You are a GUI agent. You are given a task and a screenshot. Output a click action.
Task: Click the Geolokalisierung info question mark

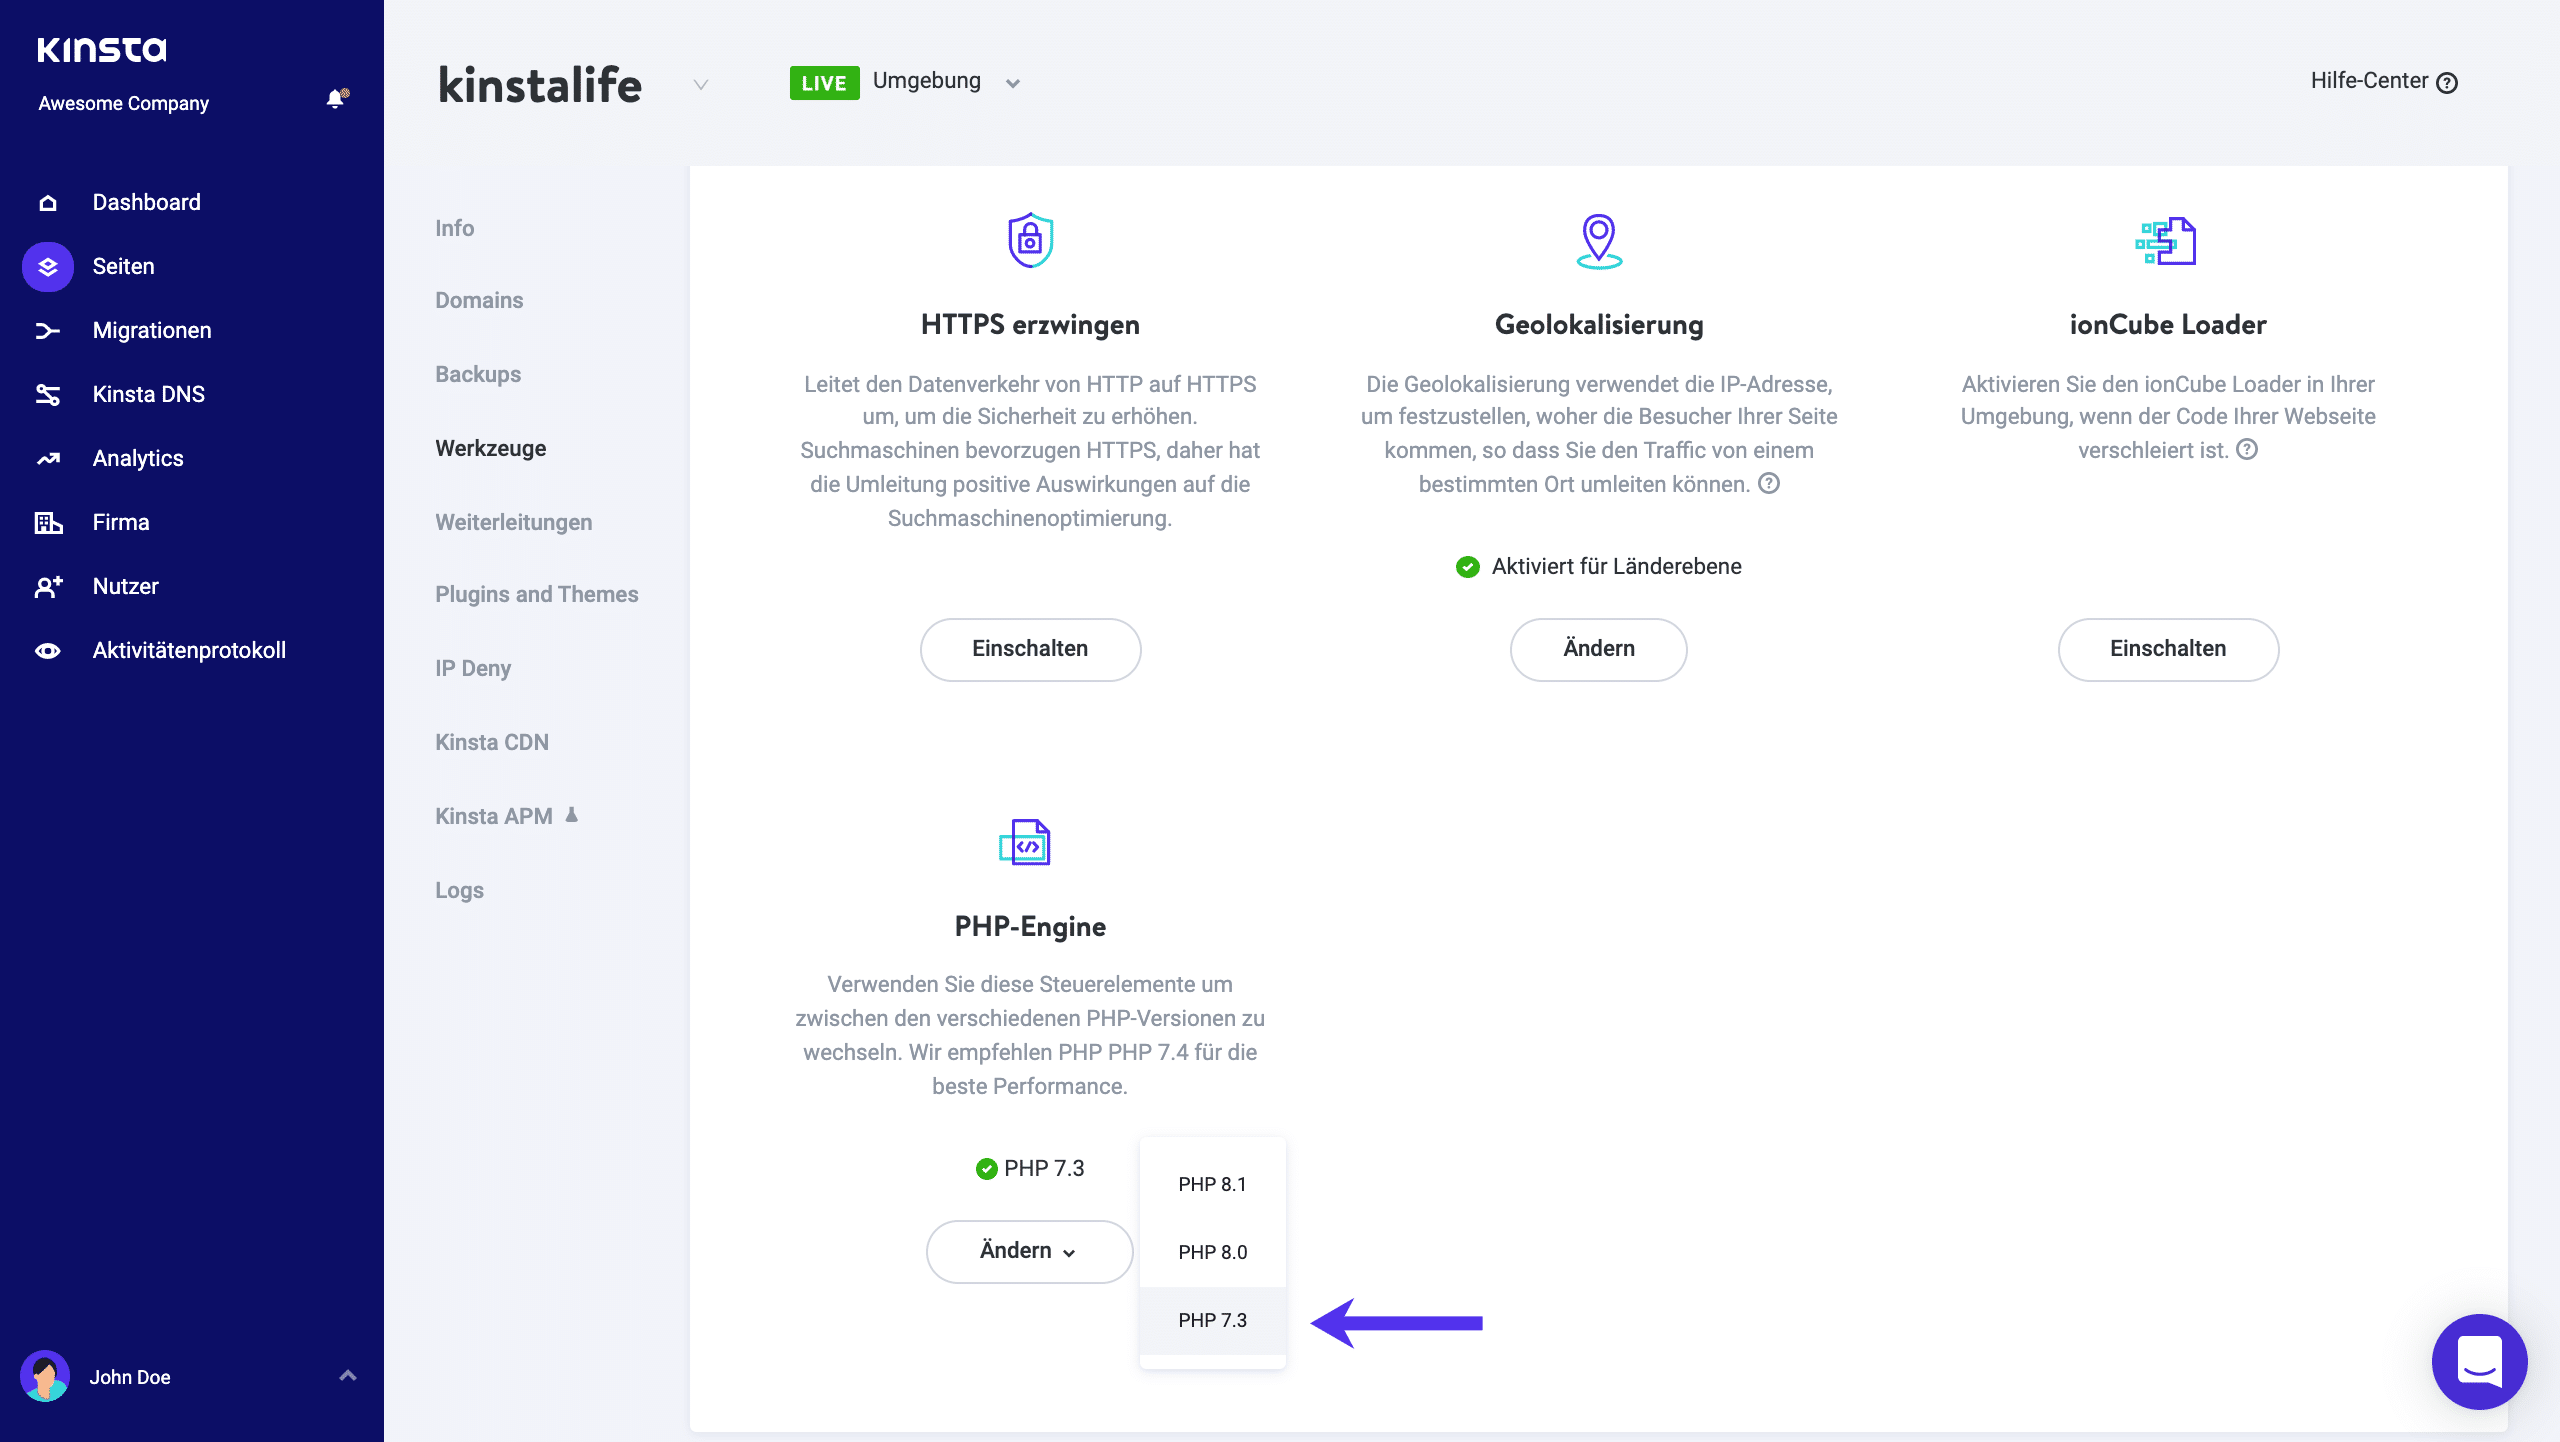(1769, 484)
